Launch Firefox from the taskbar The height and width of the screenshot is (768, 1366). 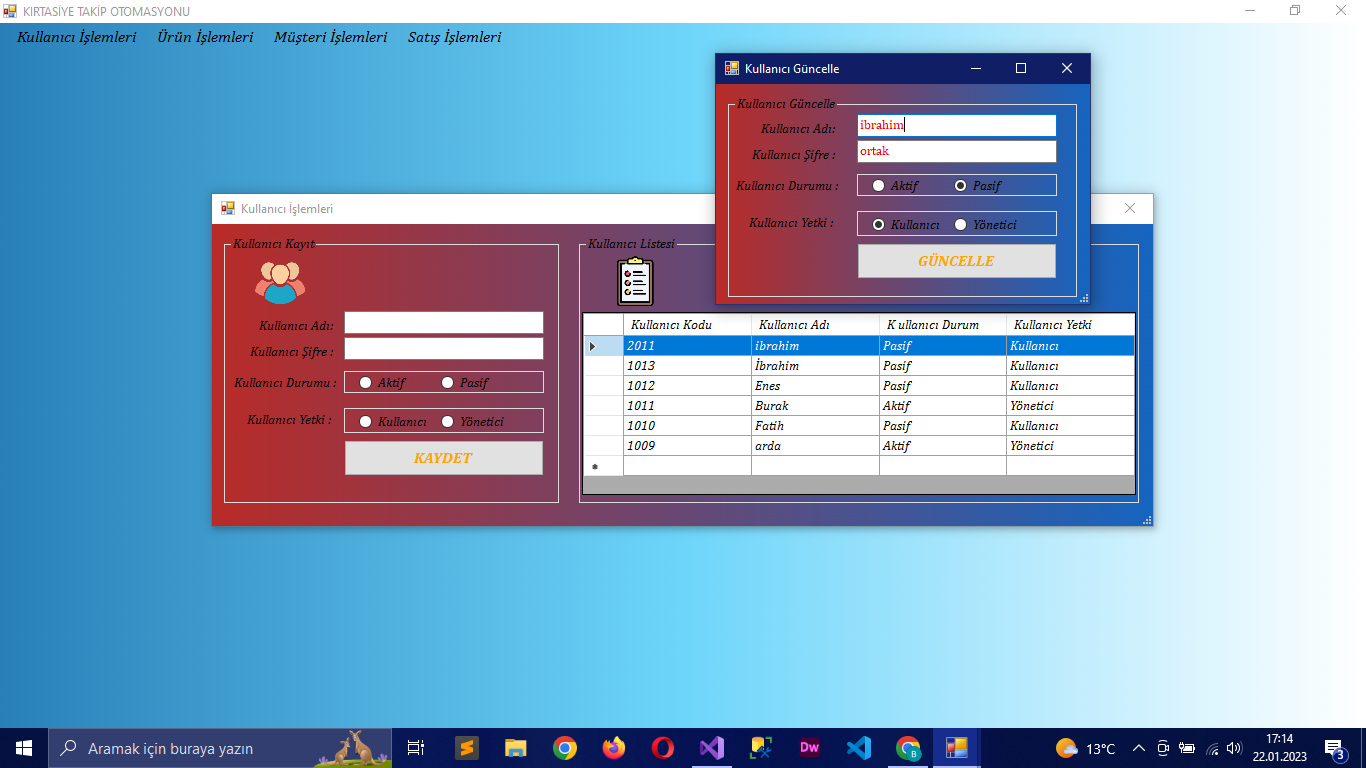click(614, 748)
